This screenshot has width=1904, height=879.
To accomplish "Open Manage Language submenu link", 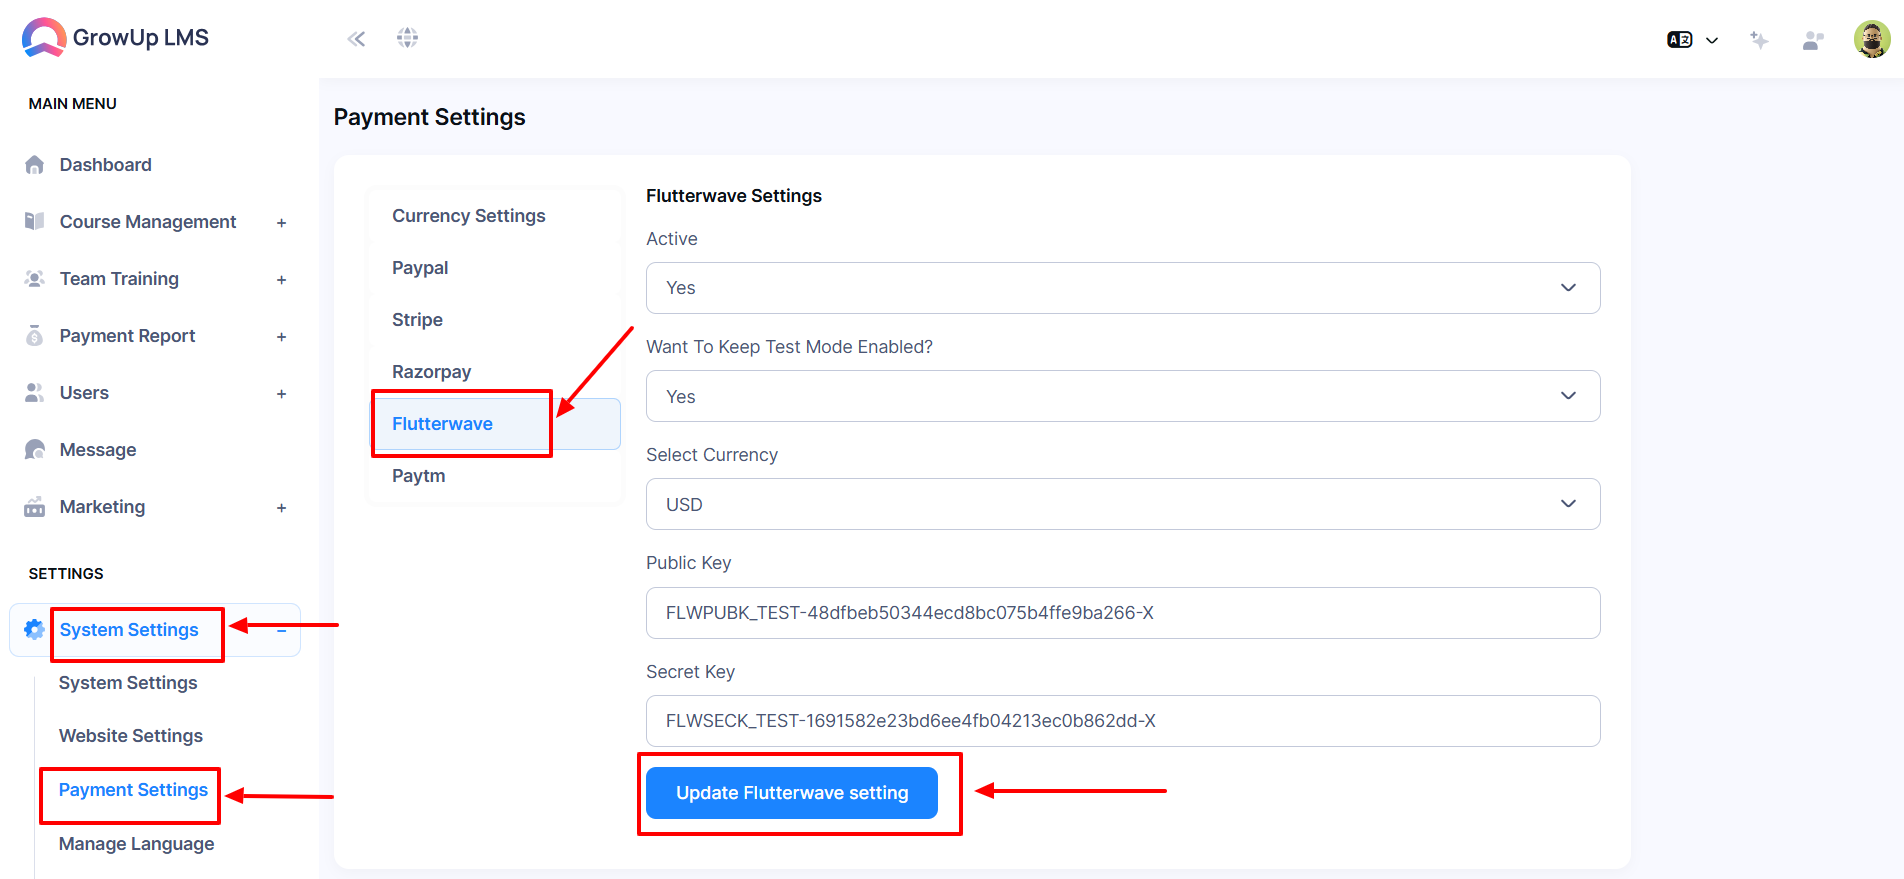I will tap(137, 844).
